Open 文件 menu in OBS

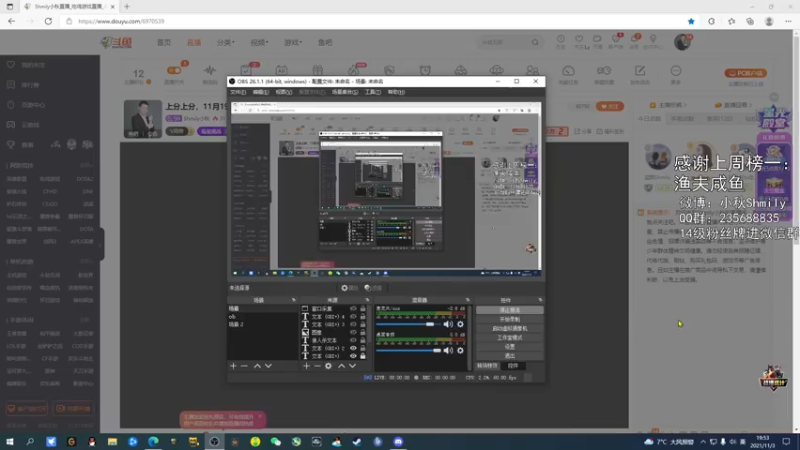238,92
